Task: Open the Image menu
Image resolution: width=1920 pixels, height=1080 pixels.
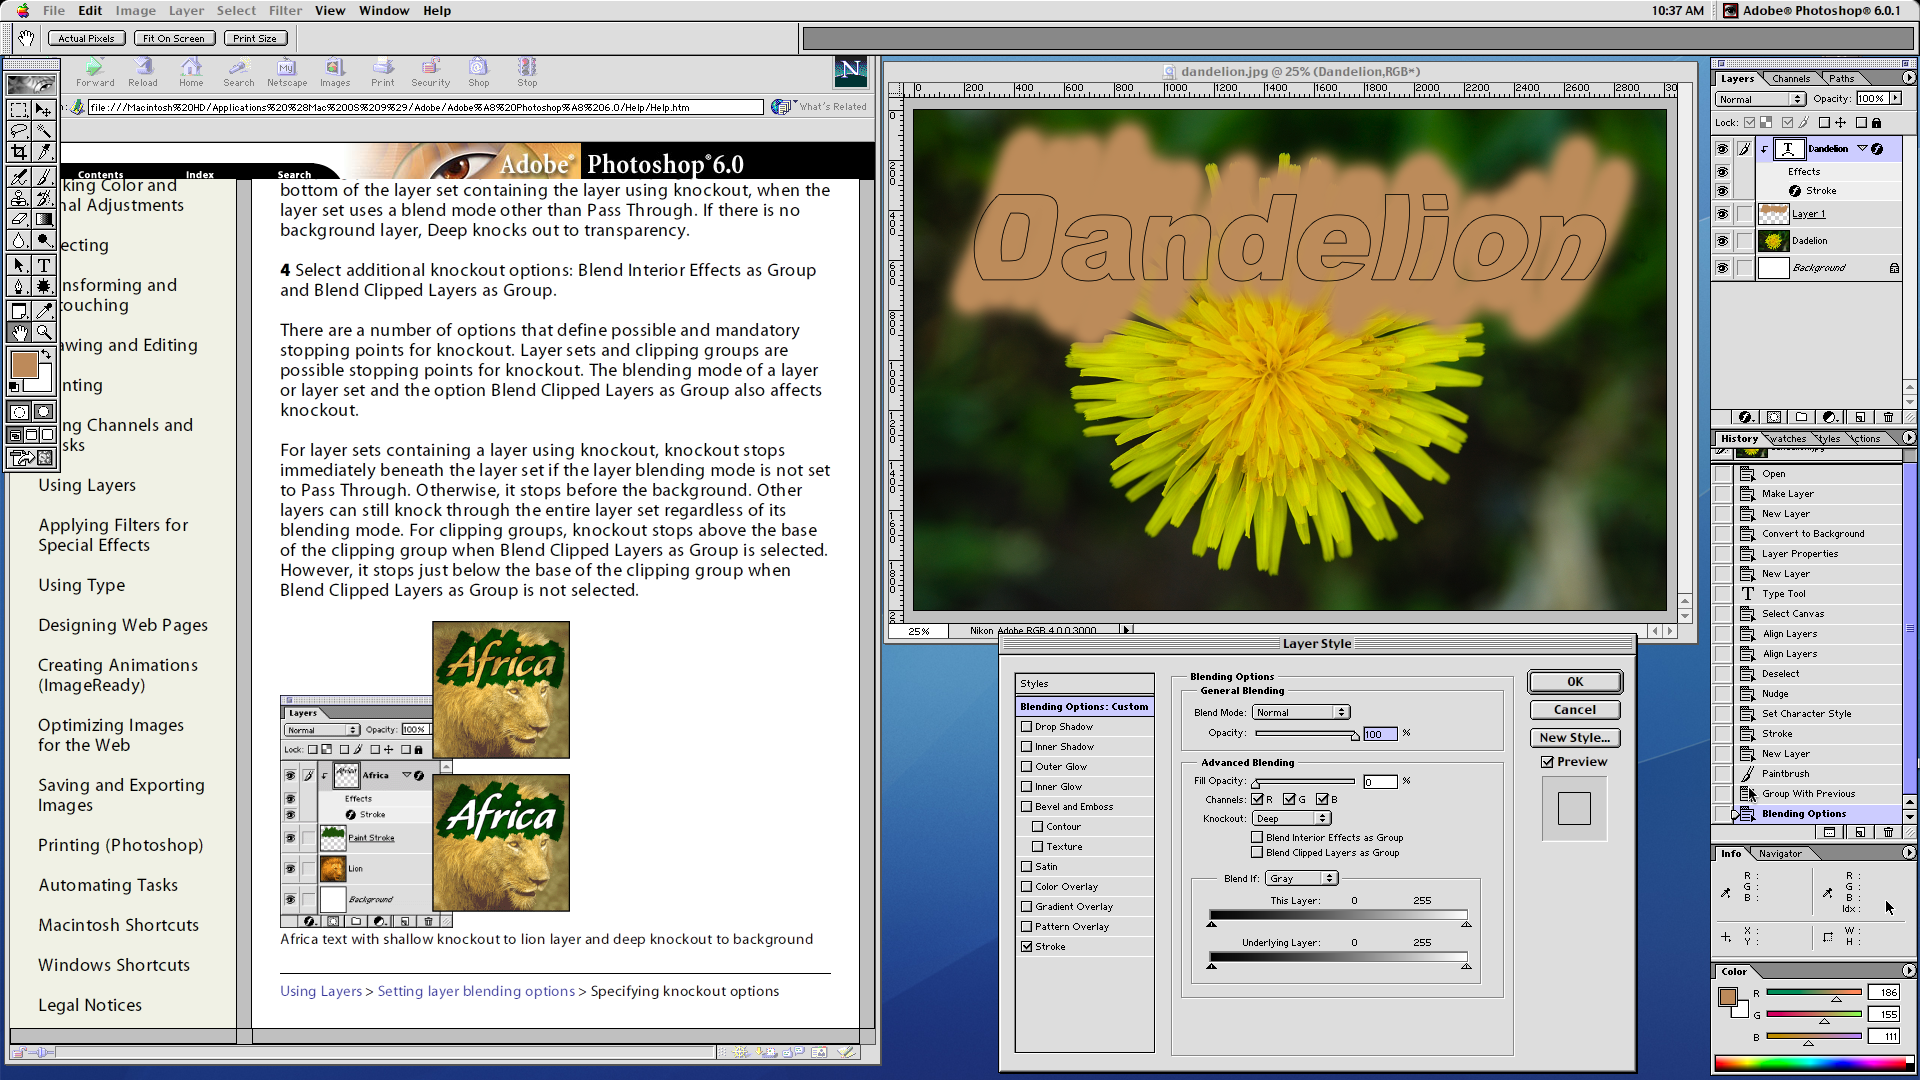Action: [x=135, y=10]
